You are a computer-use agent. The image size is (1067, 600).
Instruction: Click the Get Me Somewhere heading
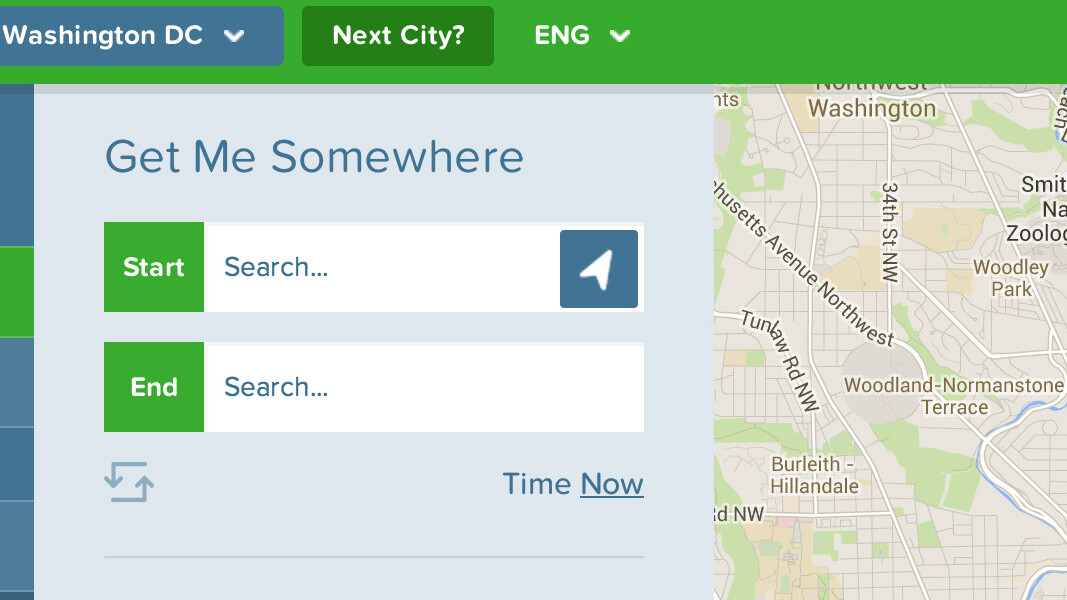tap(314, 157)
